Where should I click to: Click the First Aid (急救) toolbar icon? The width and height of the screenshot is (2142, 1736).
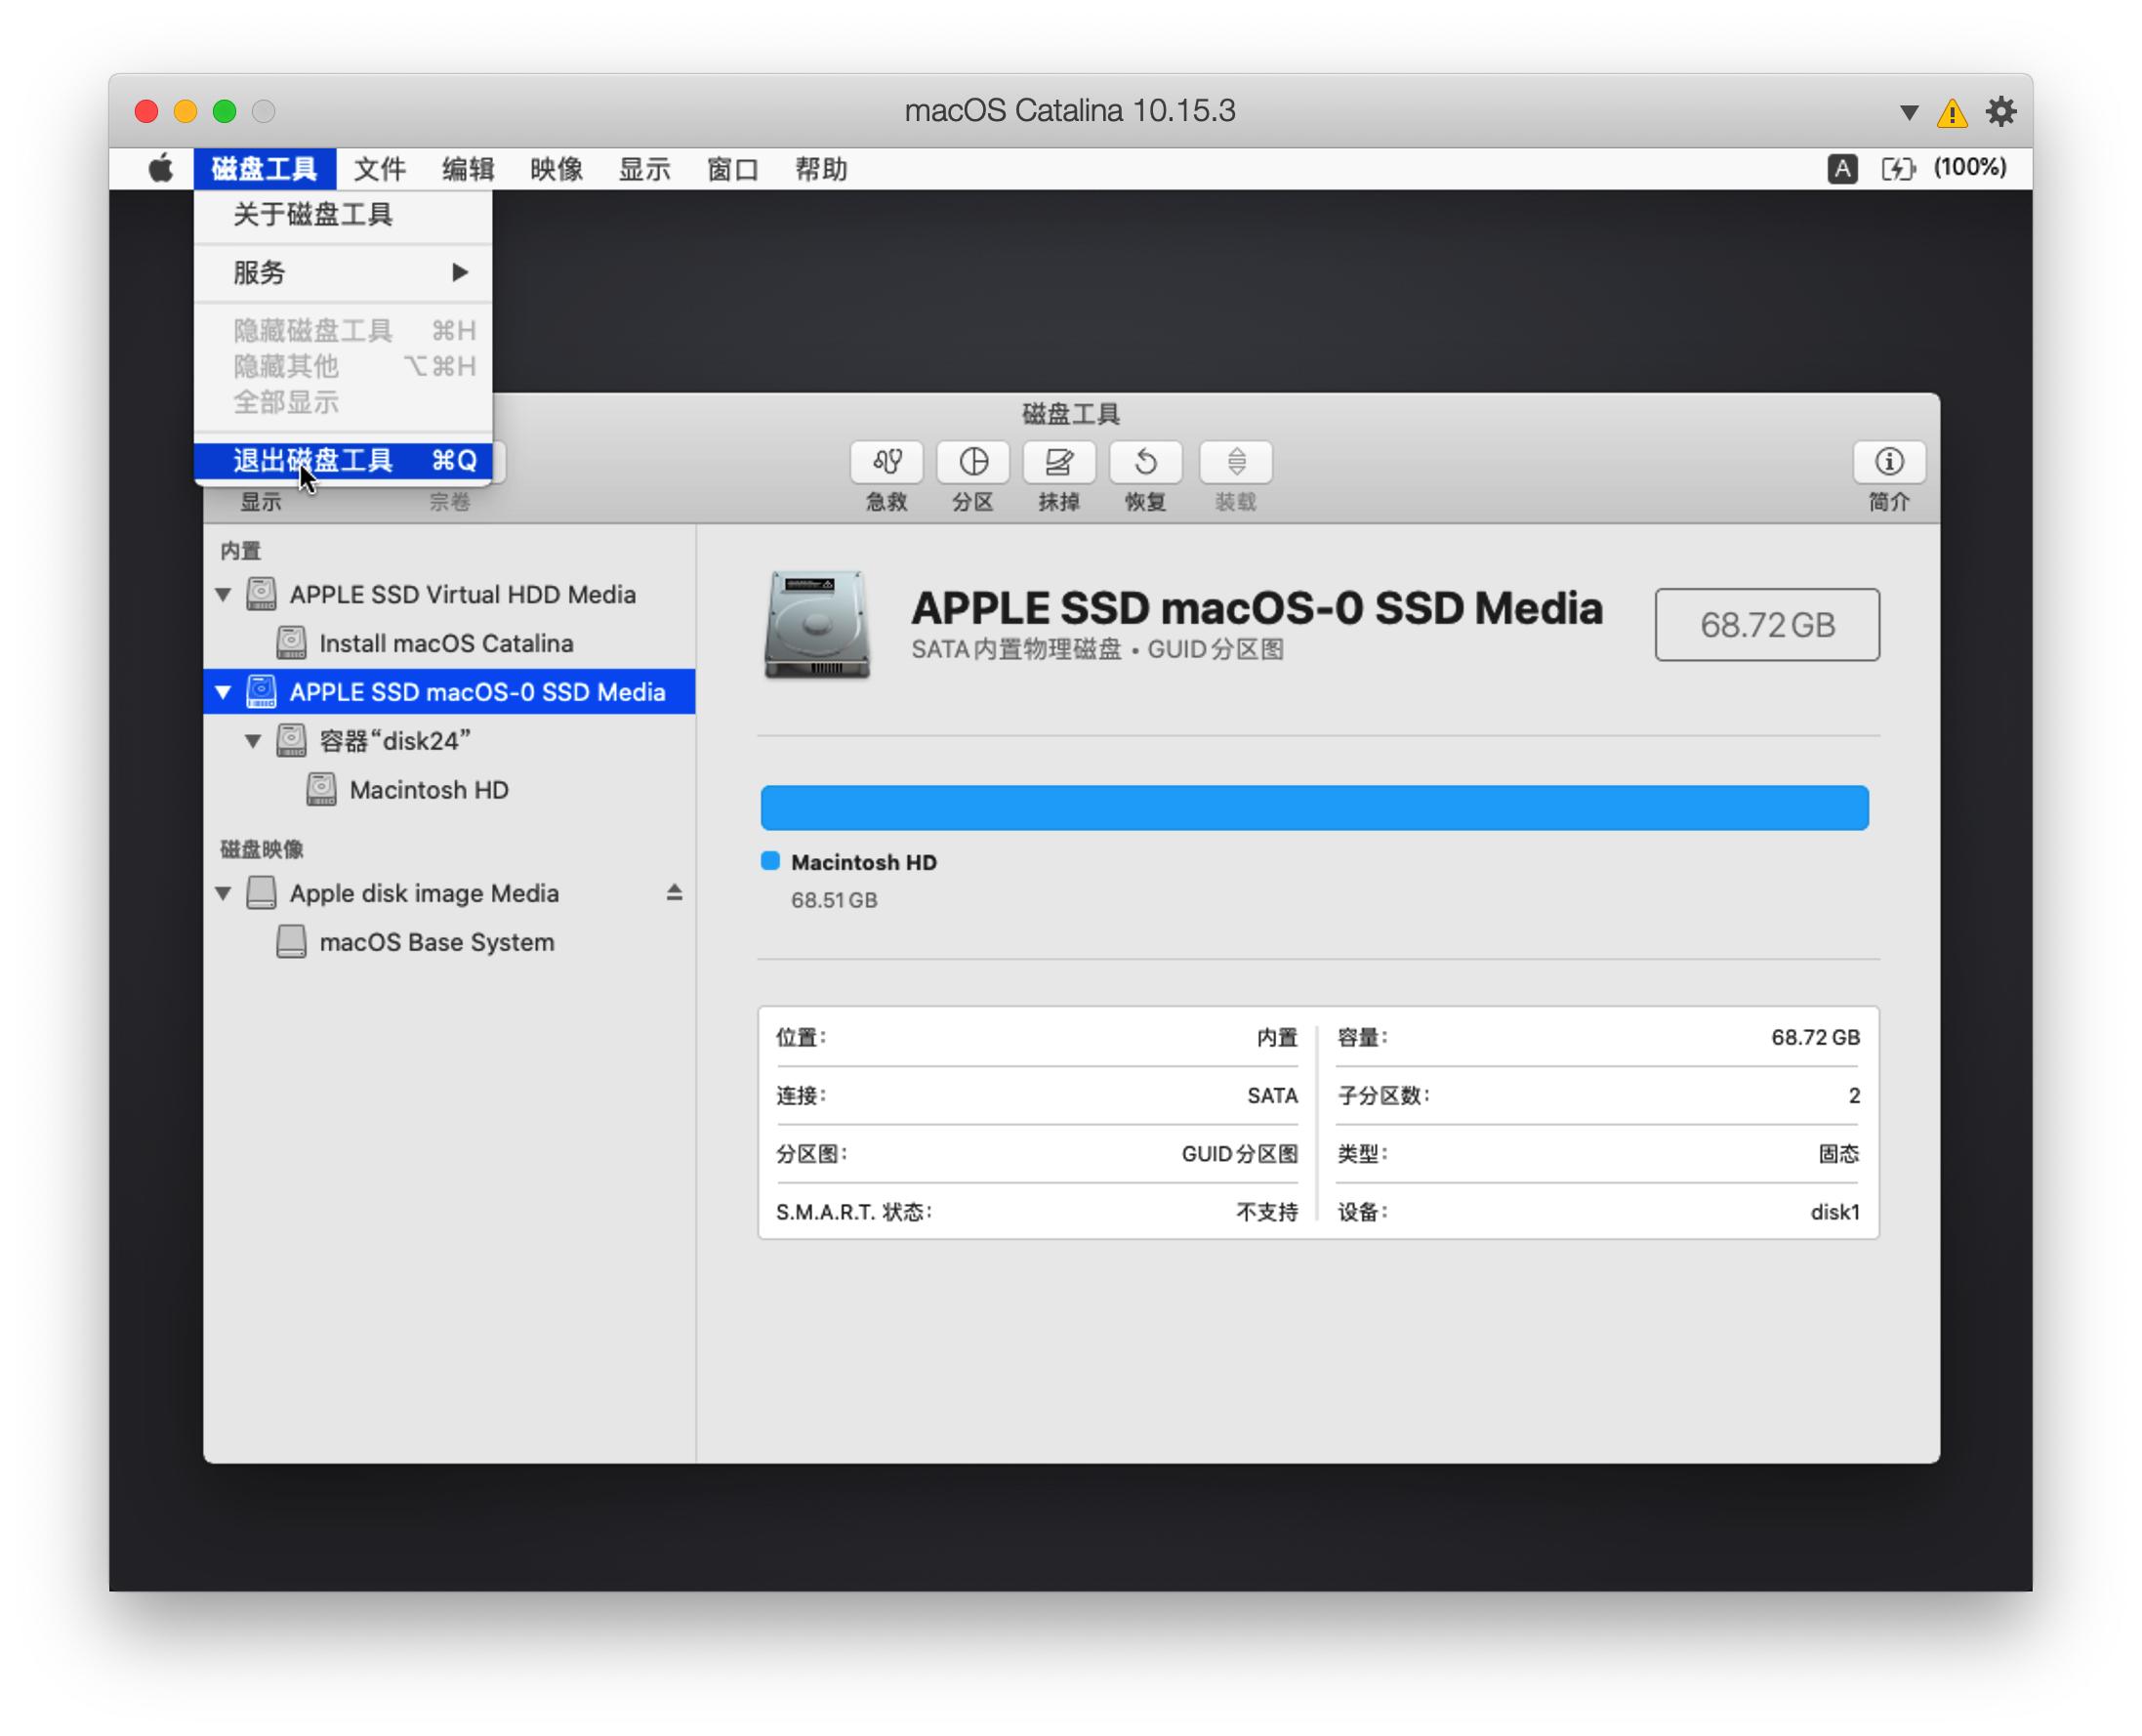(x=886, y=462)
